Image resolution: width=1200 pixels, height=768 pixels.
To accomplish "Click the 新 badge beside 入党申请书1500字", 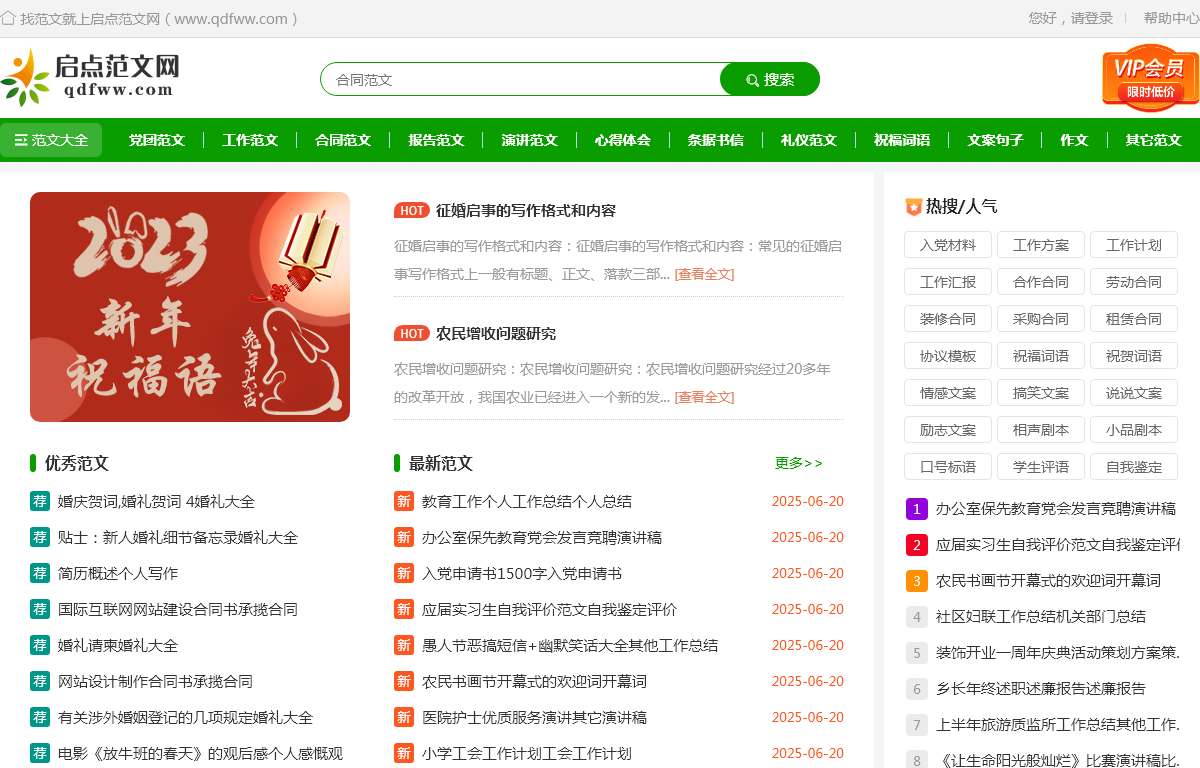I will pyautogui.click(x=404, y=573).
